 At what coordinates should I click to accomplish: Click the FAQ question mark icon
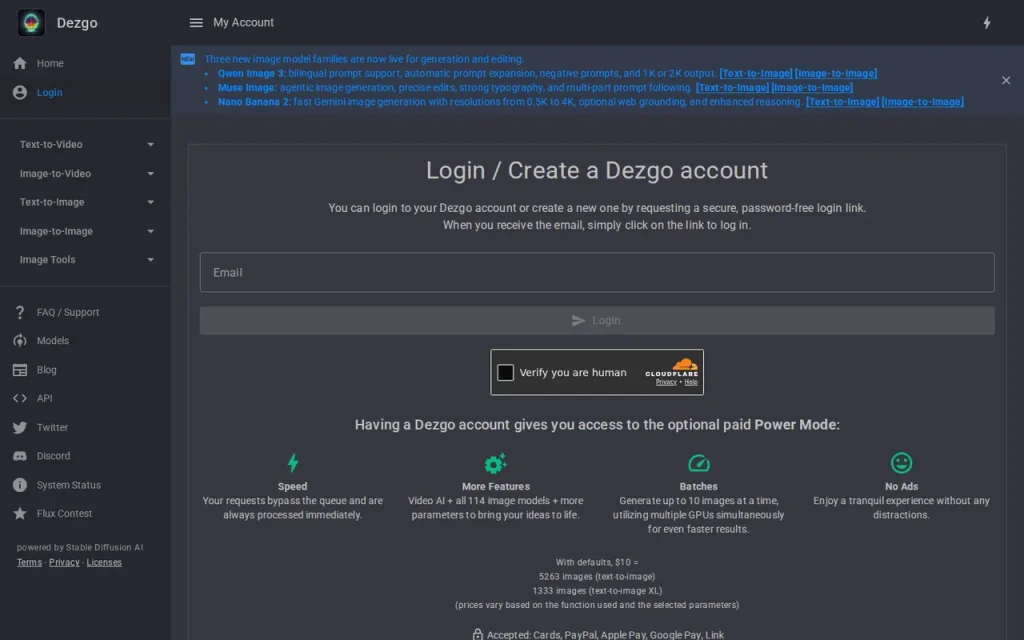[x=20, y=312]
